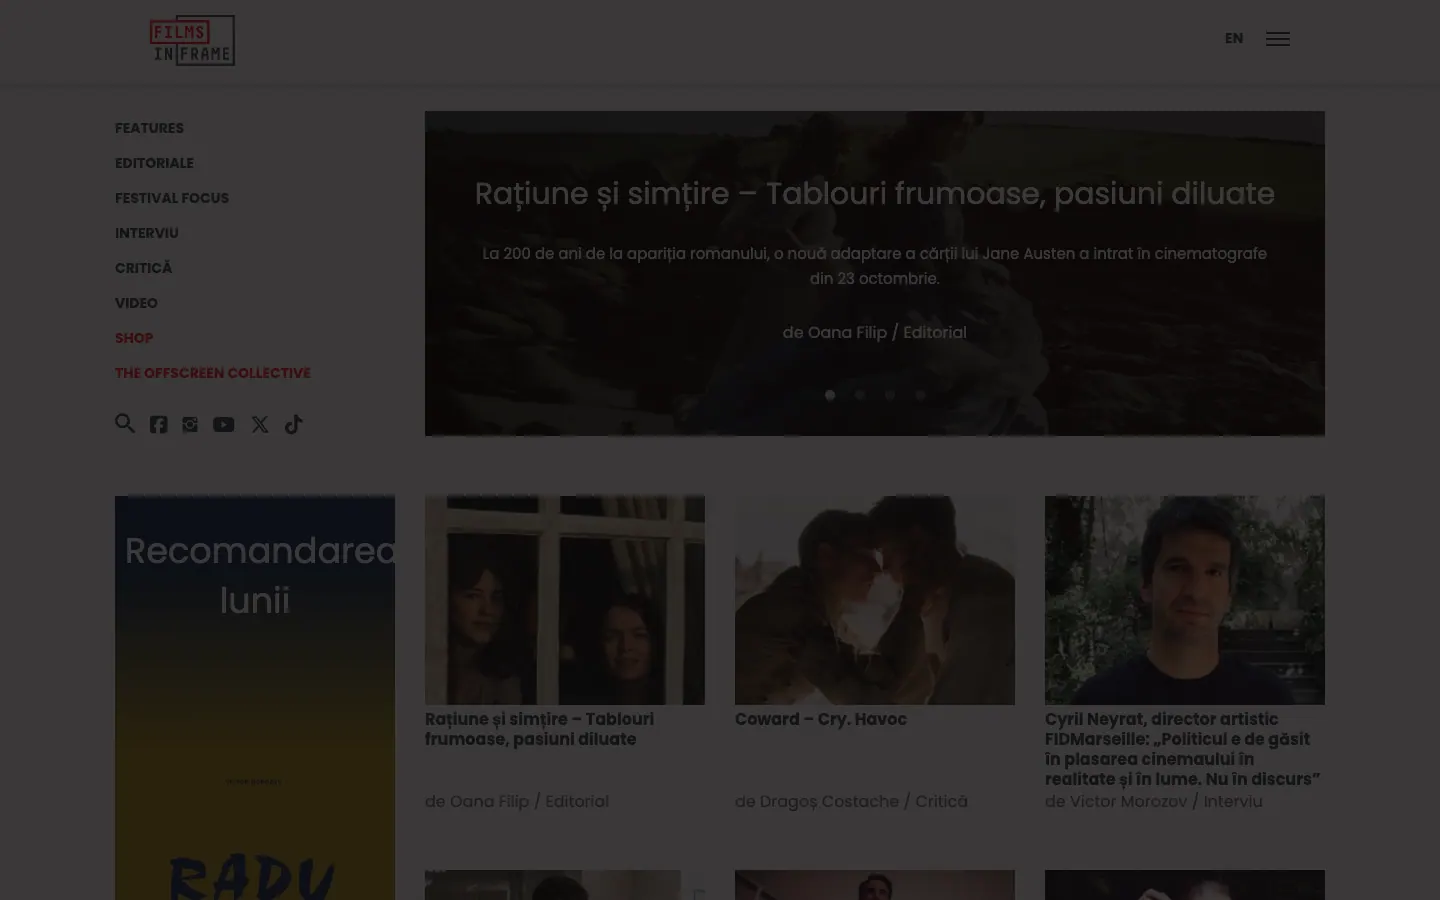Select the third carousel dot
The height and width of the screenshot is (900, 1440).
pyautogui.click(x=890, y=395)
